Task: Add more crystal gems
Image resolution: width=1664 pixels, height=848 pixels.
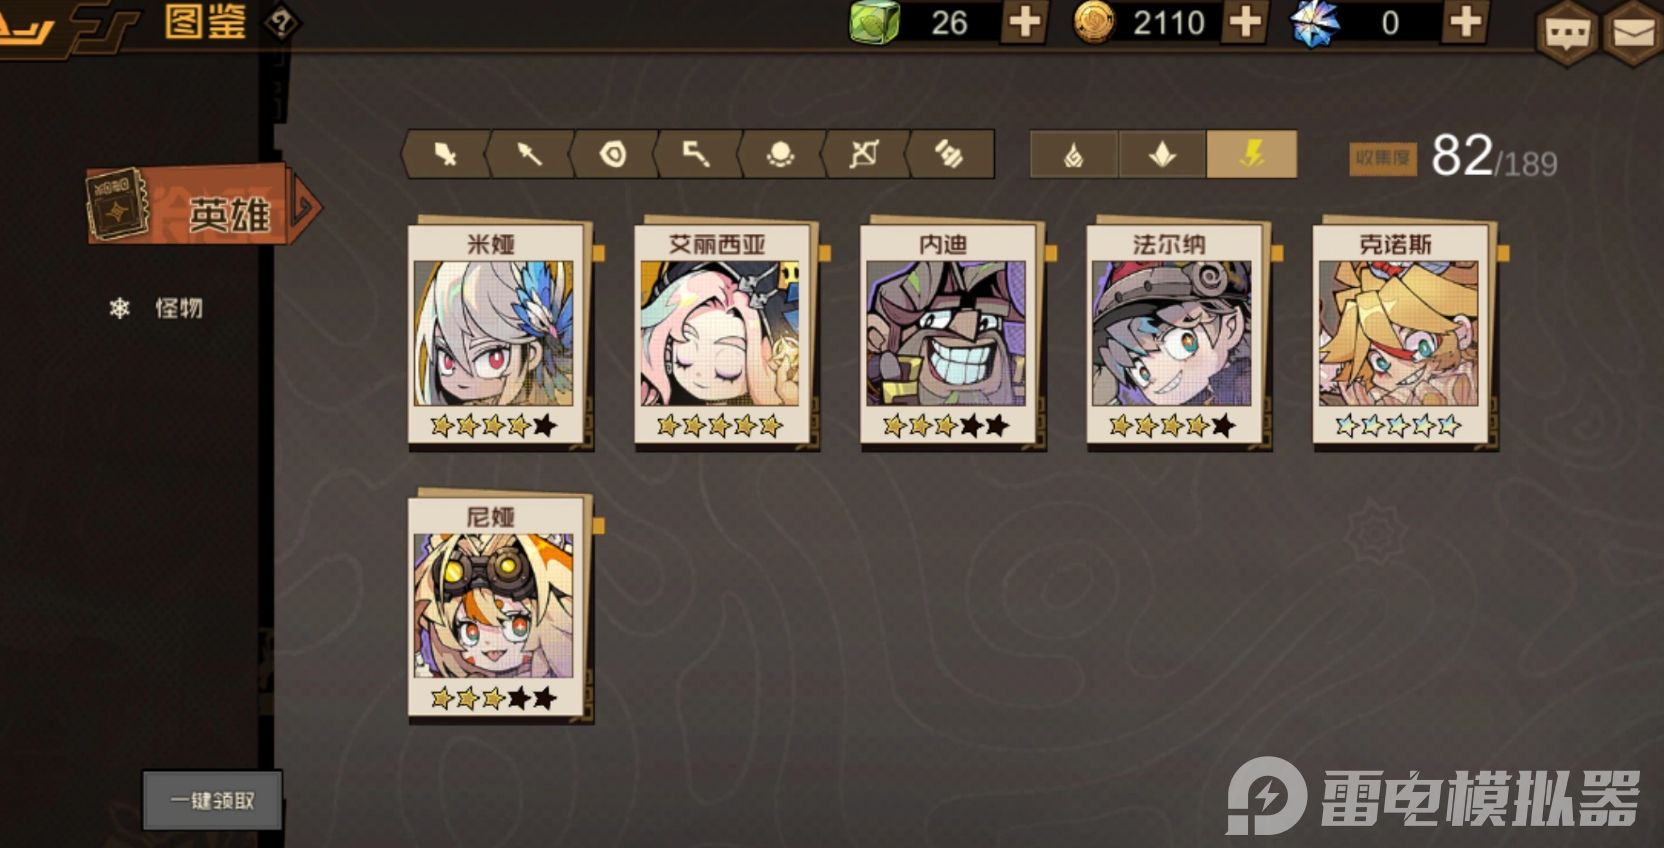Action: click(x=1465, y=22)
